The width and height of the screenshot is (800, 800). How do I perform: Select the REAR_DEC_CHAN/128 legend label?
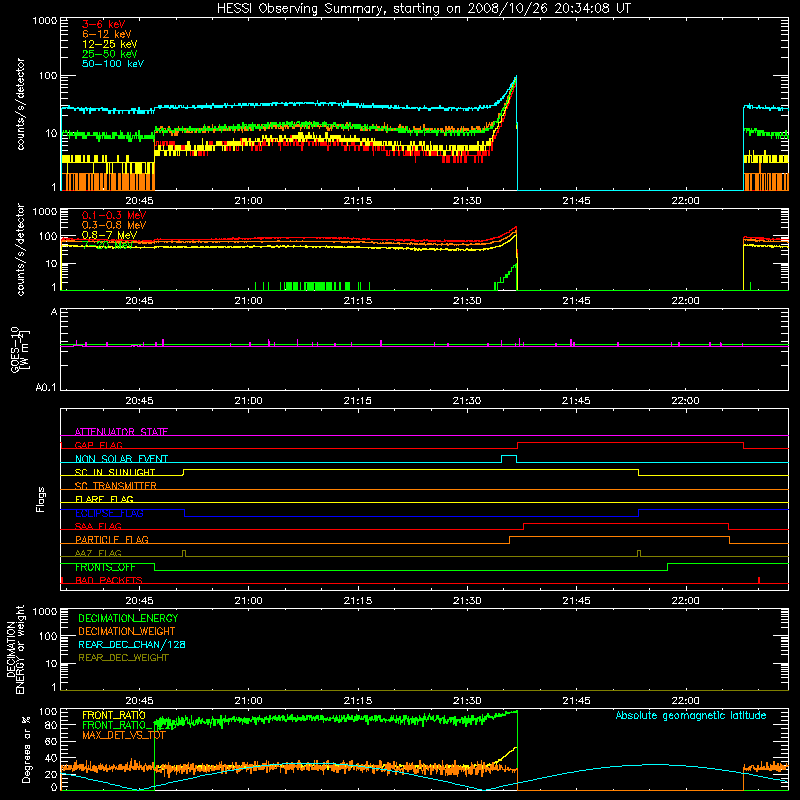(x=132, y=644)
